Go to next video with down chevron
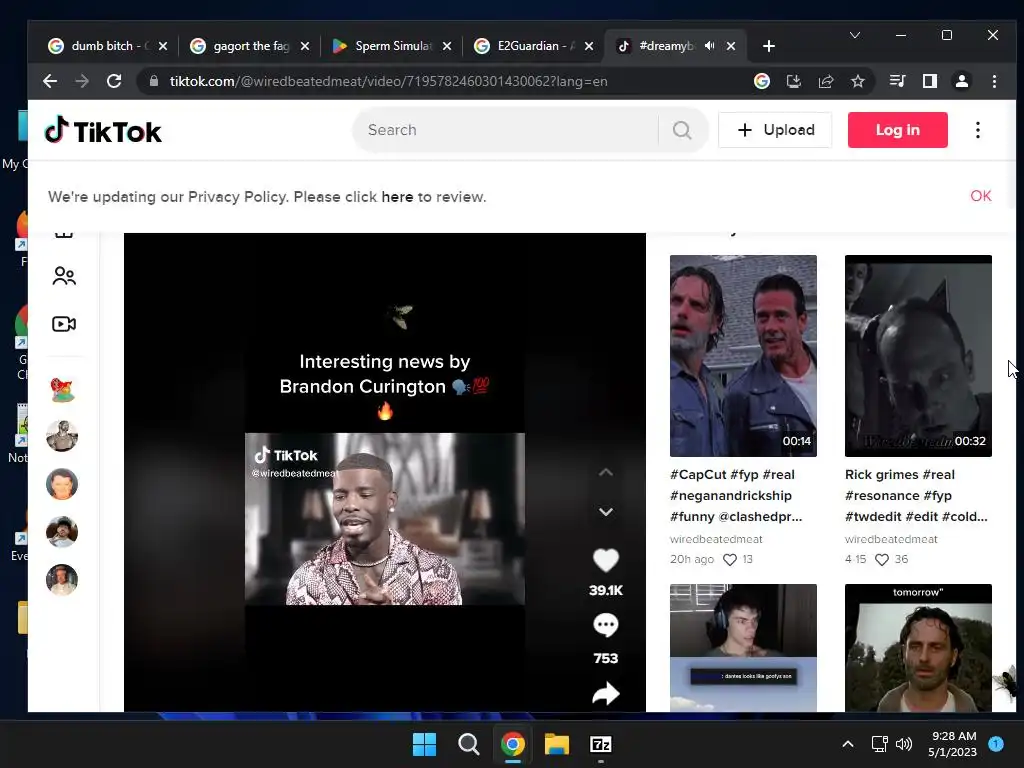The height and width of the screenshot is (768, 1024). tap(606, 511)
